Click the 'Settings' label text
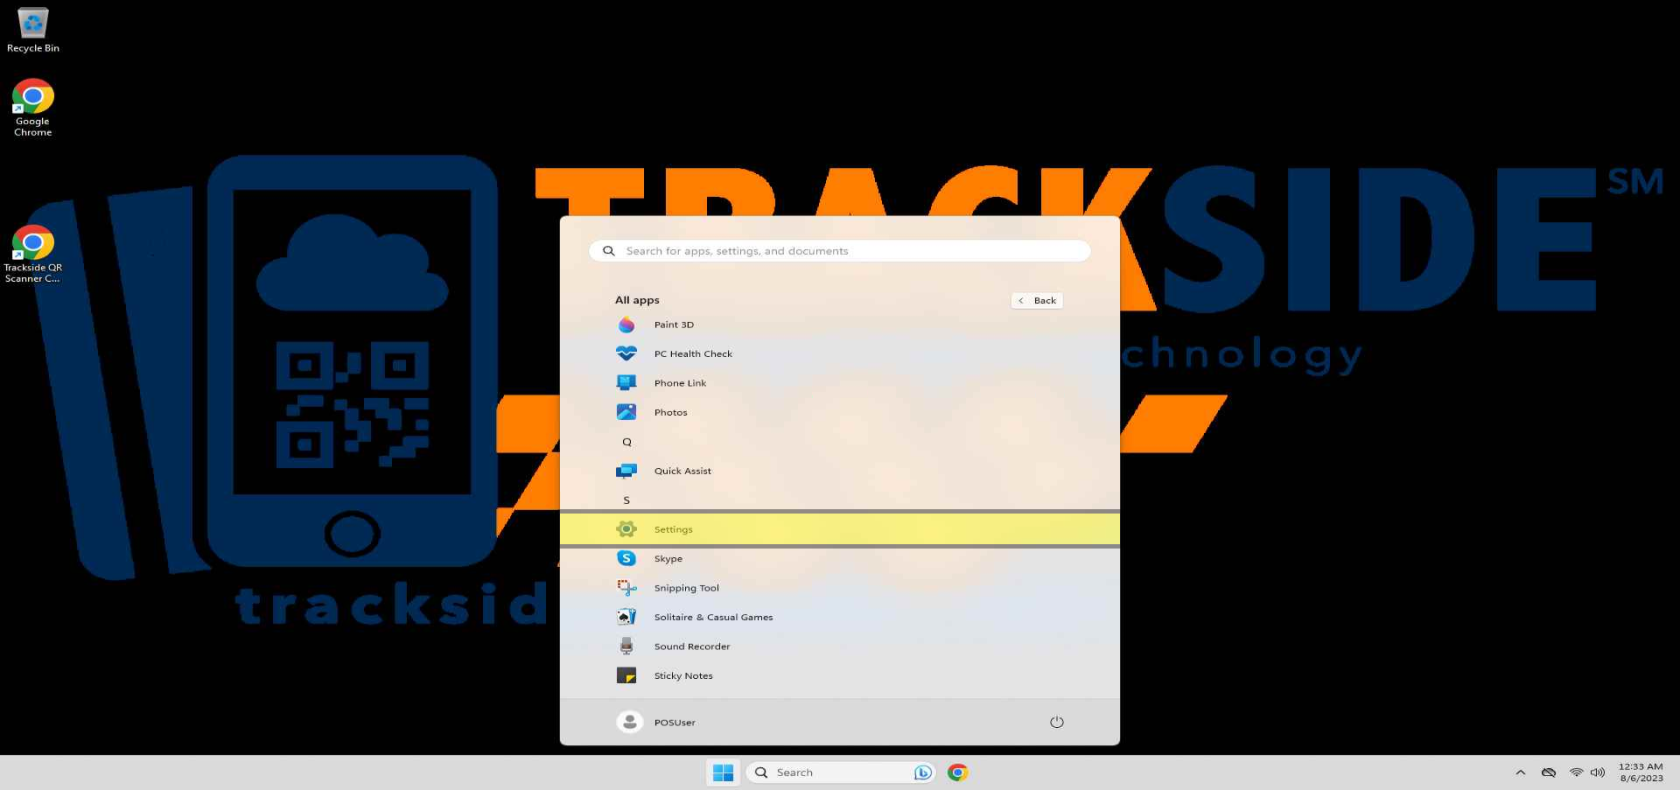This screenshot has width=1680, height=790. tap(673, 530)
